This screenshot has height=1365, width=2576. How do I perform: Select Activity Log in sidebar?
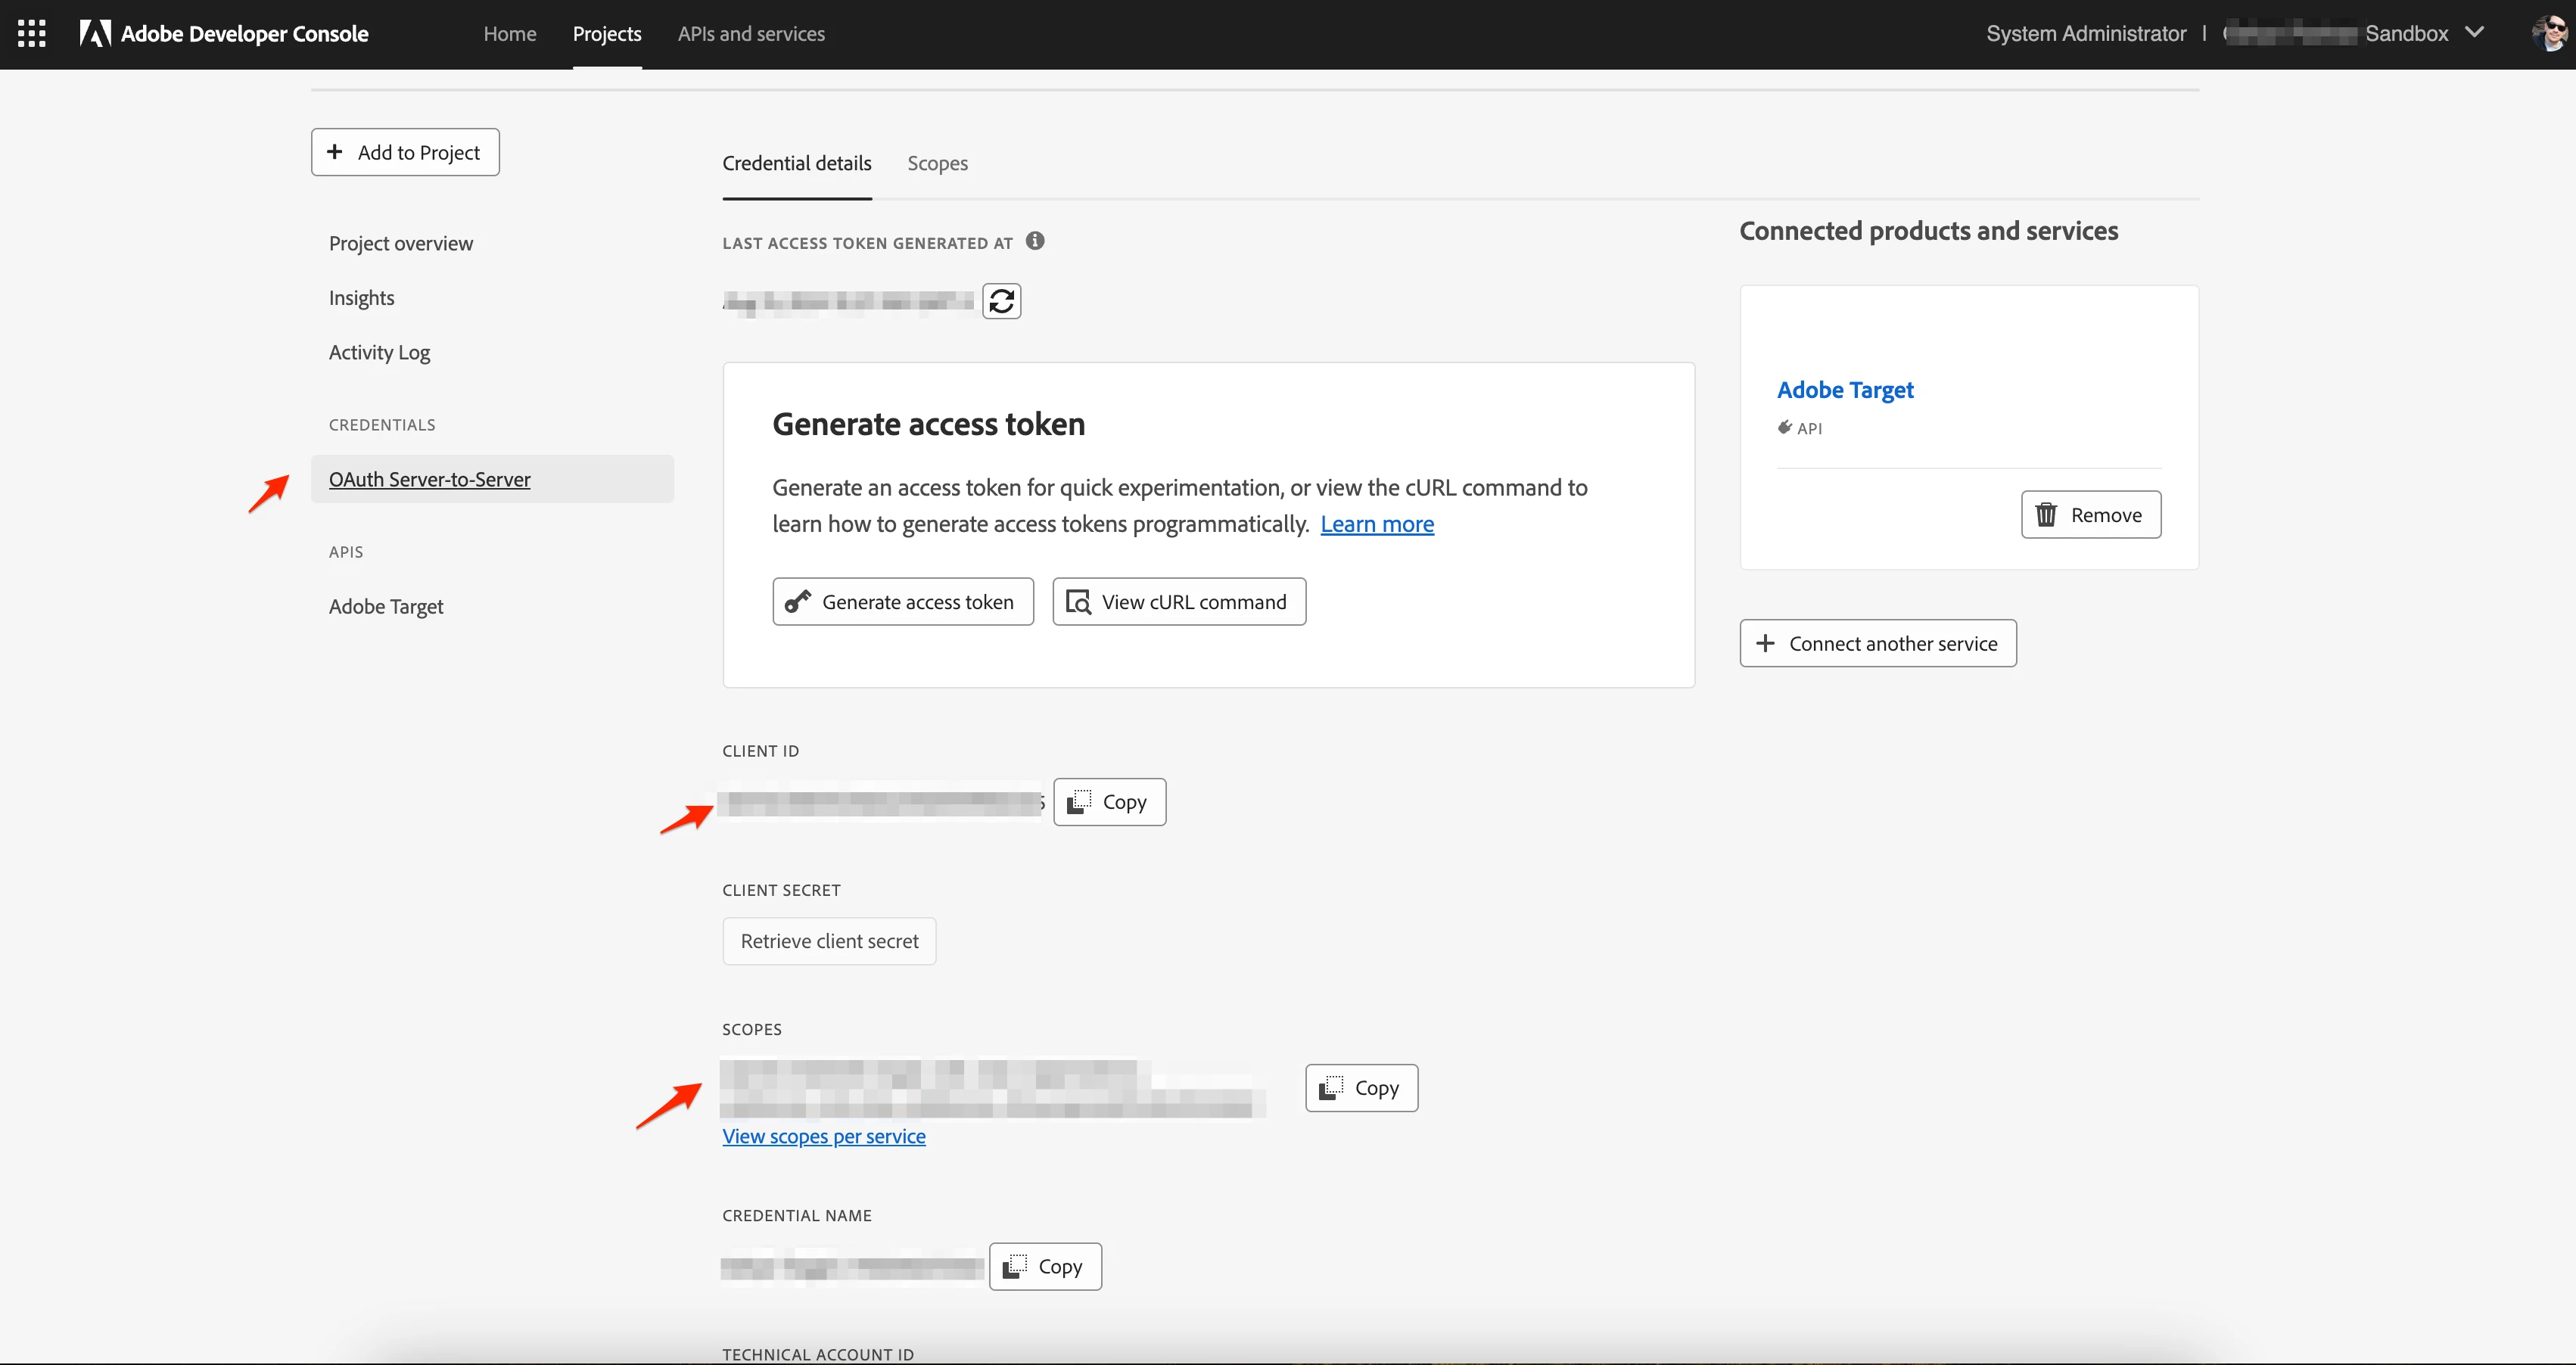379,352
